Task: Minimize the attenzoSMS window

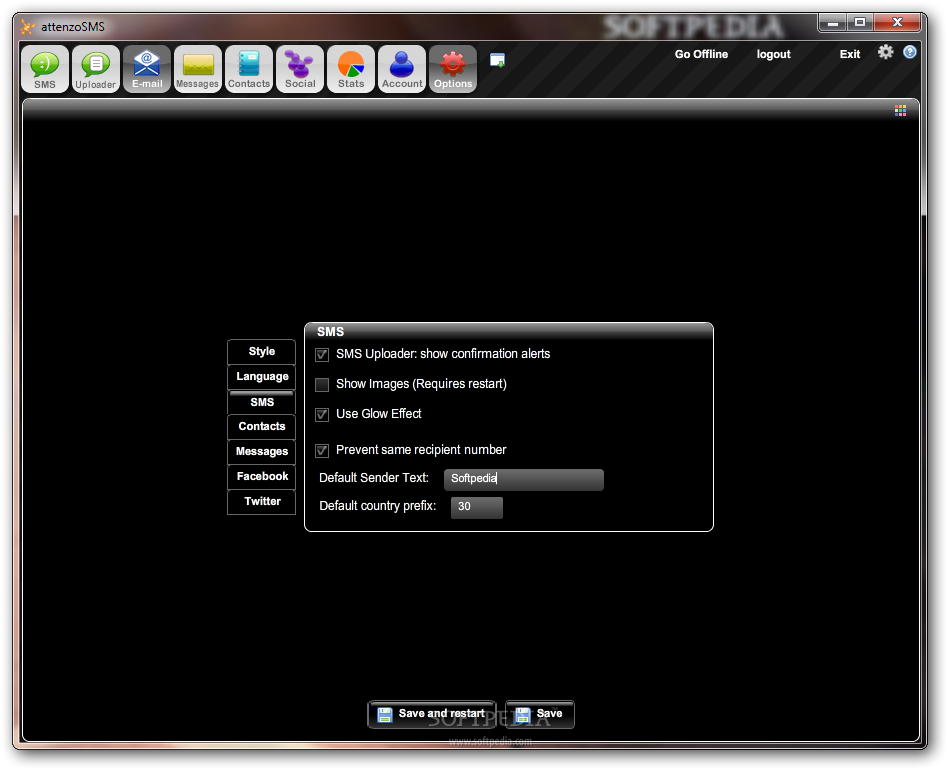Action: [833, 22]
